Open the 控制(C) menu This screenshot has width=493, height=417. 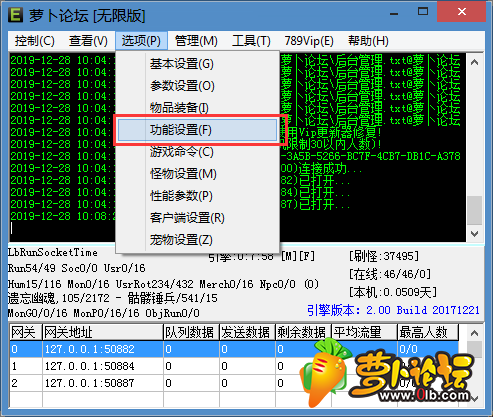coord(35,41)
